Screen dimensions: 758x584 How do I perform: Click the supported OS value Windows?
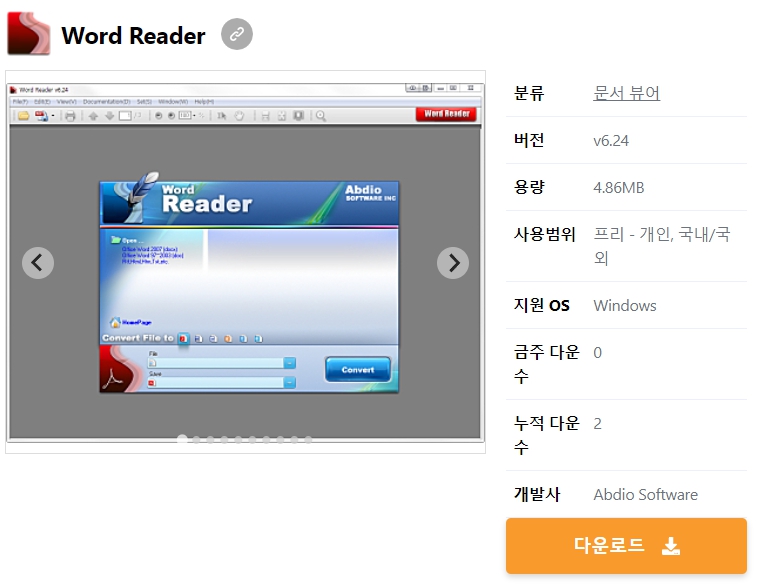click(x=625, y=306)
